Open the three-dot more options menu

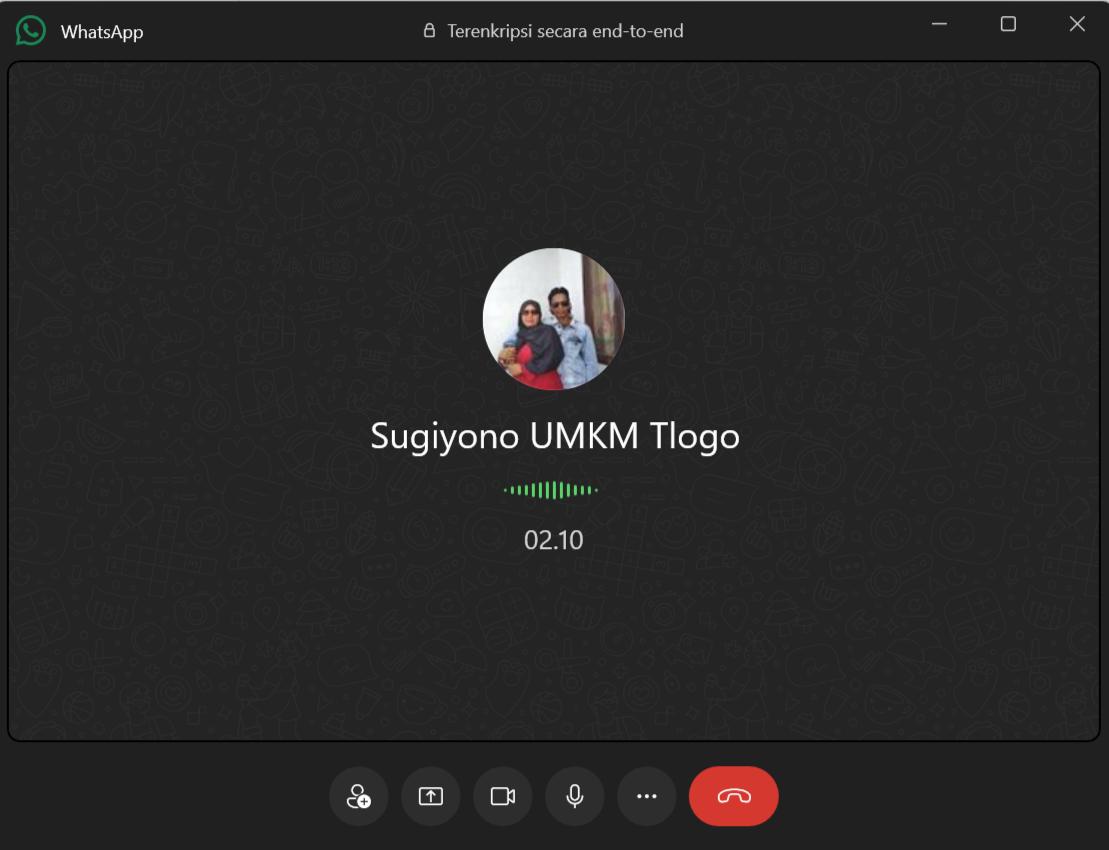[647, 796]
